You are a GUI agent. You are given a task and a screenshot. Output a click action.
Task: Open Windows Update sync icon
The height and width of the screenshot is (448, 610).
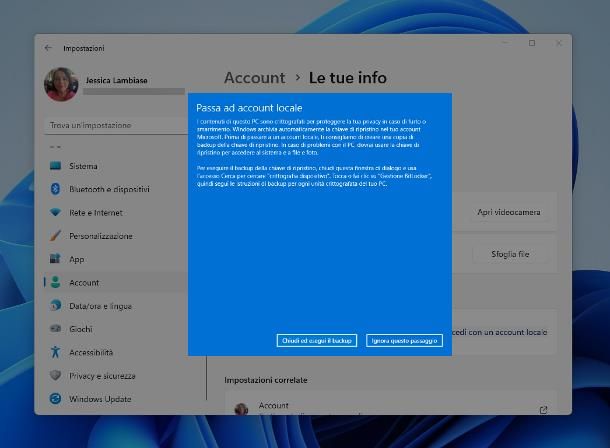coord(55,399)
